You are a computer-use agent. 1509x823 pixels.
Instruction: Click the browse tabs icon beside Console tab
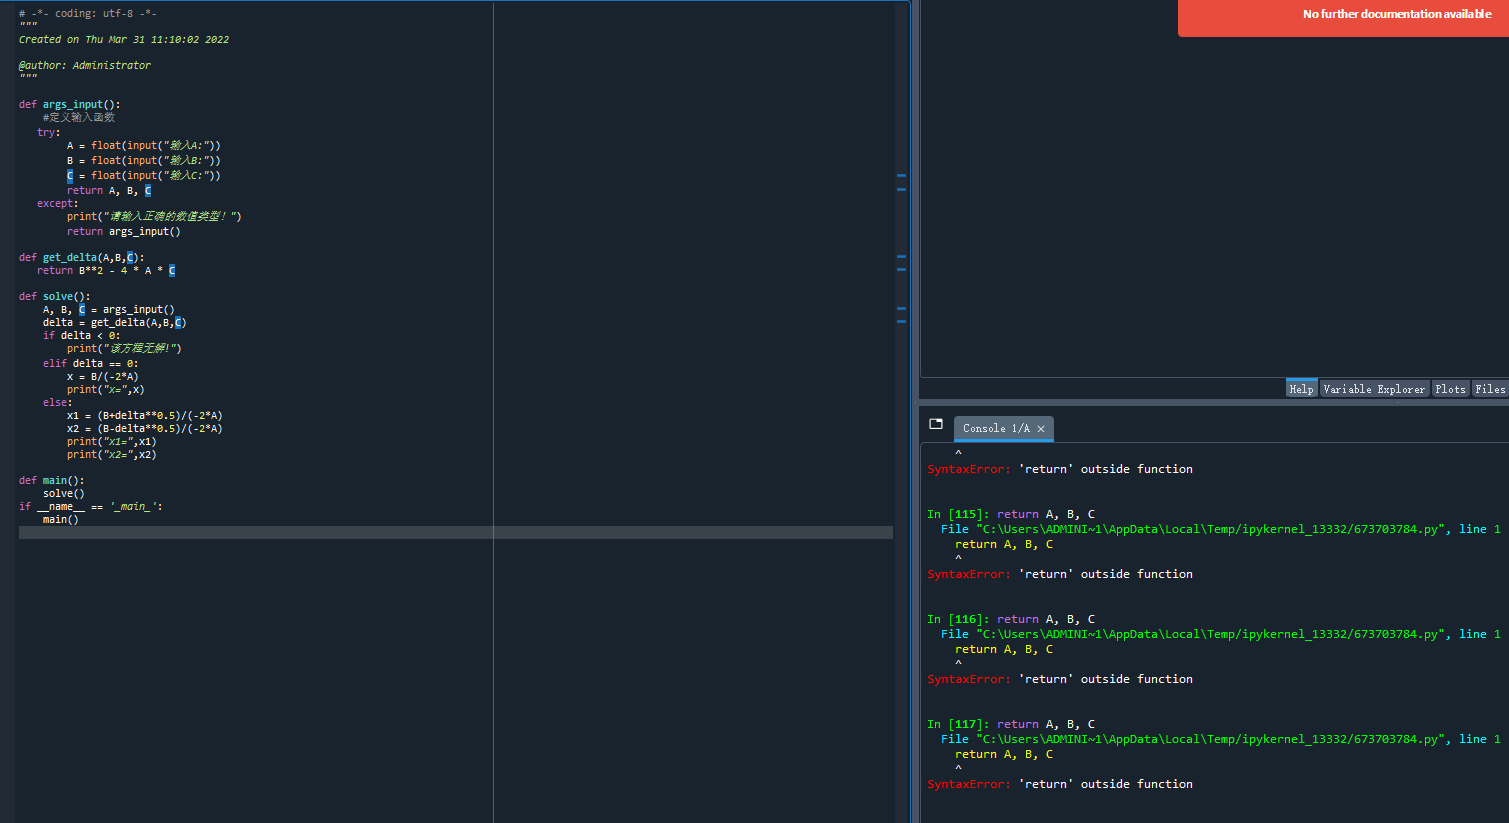(x=936, y=424)
